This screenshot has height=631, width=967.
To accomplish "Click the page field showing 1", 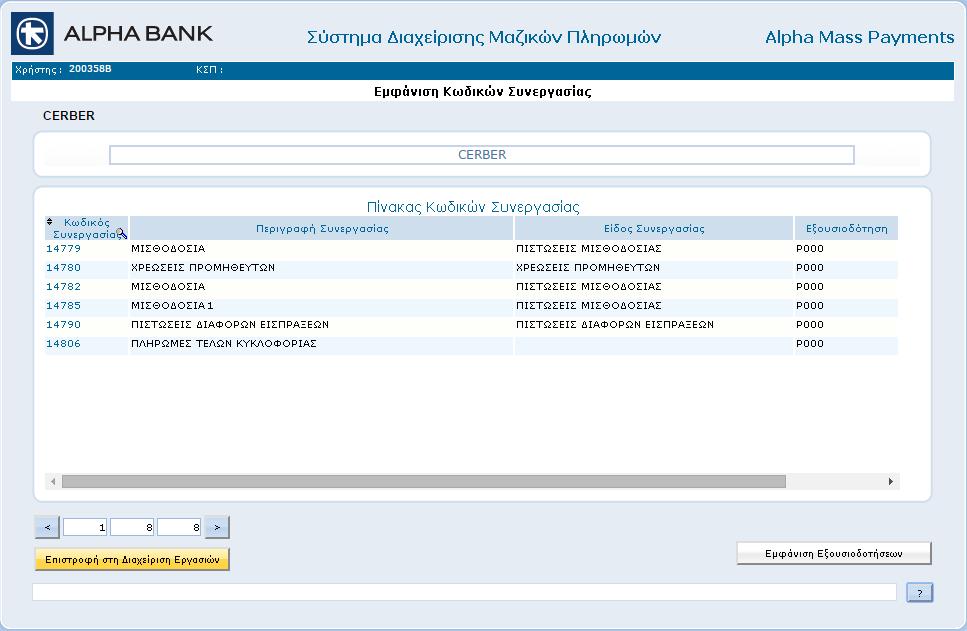I will (x=85, y=527).
